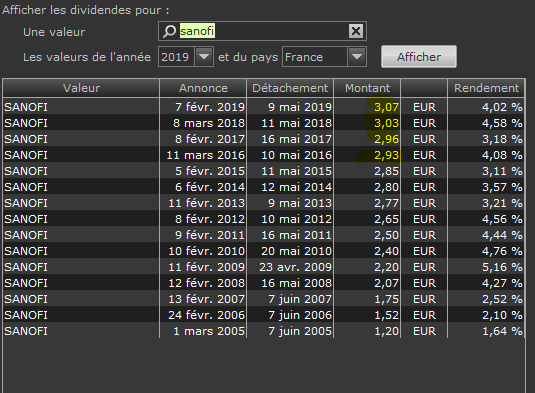Sort by Détachement column header

click(x=290, y=88)
